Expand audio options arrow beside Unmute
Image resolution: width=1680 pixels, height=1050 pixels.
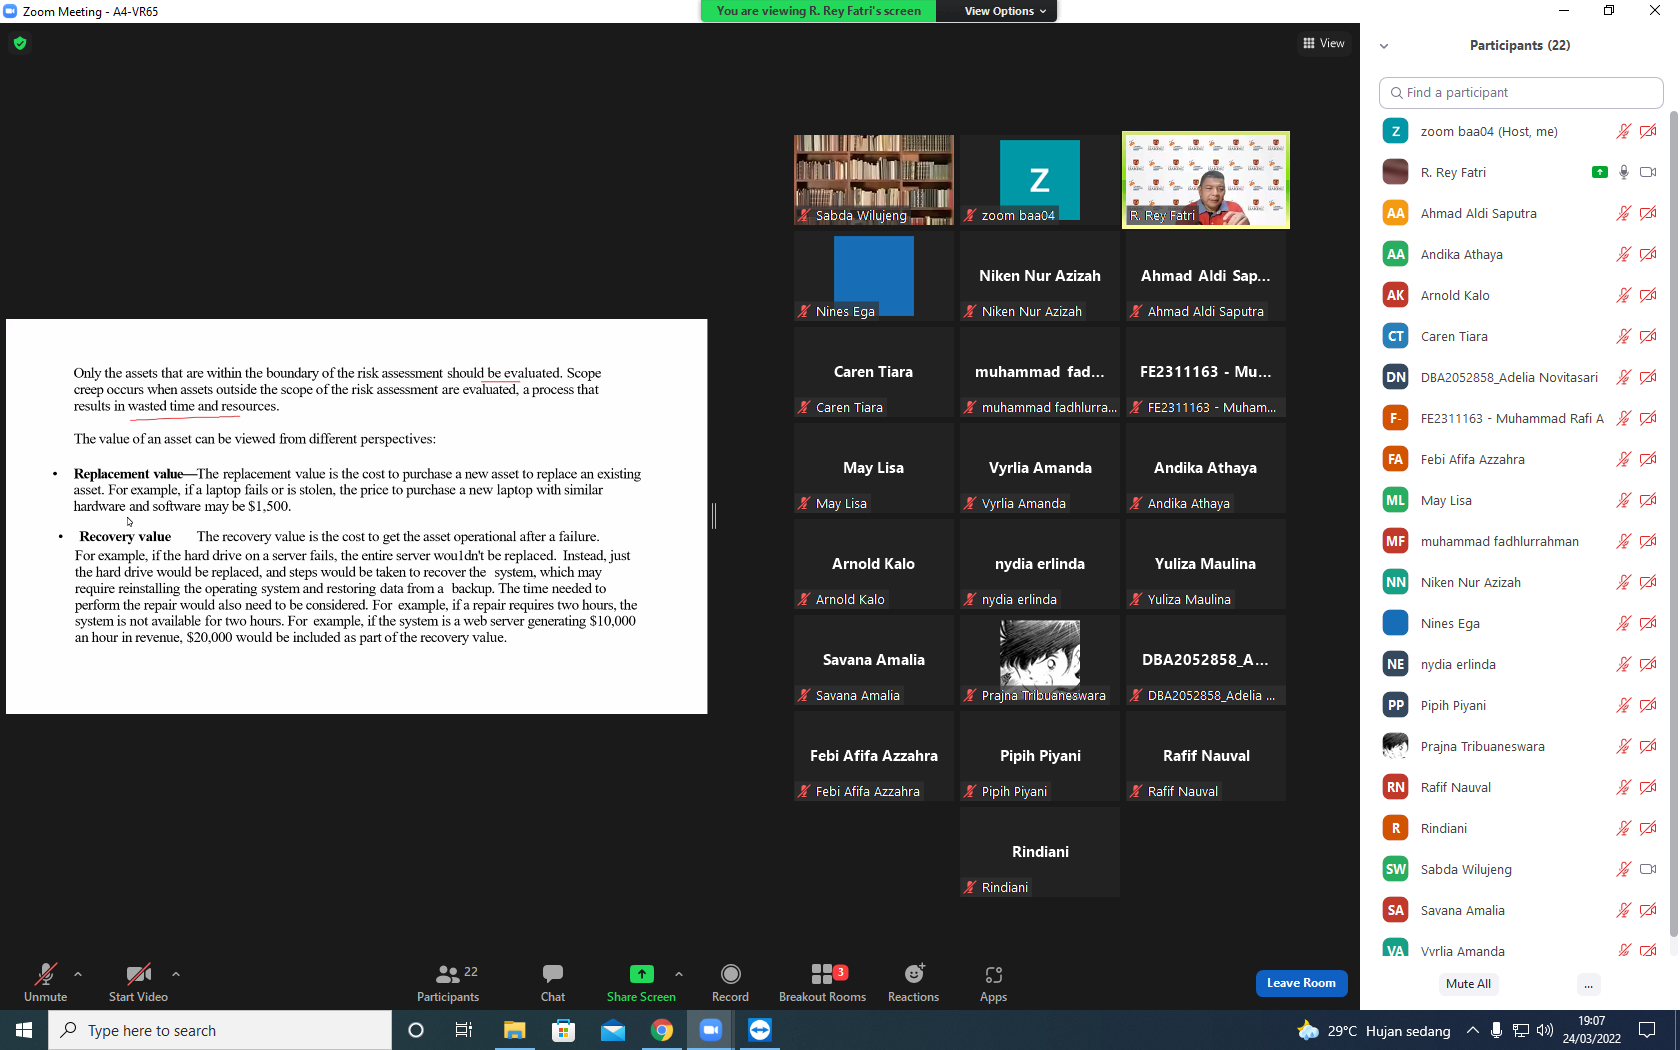tap(78, 974)
